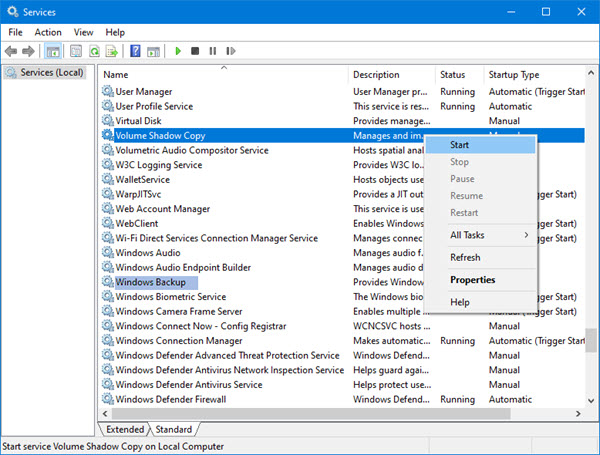The width and height of the screenshot is (600, 455).
Task: Sort by the Startup Type column header
Action: coord(513,75)
